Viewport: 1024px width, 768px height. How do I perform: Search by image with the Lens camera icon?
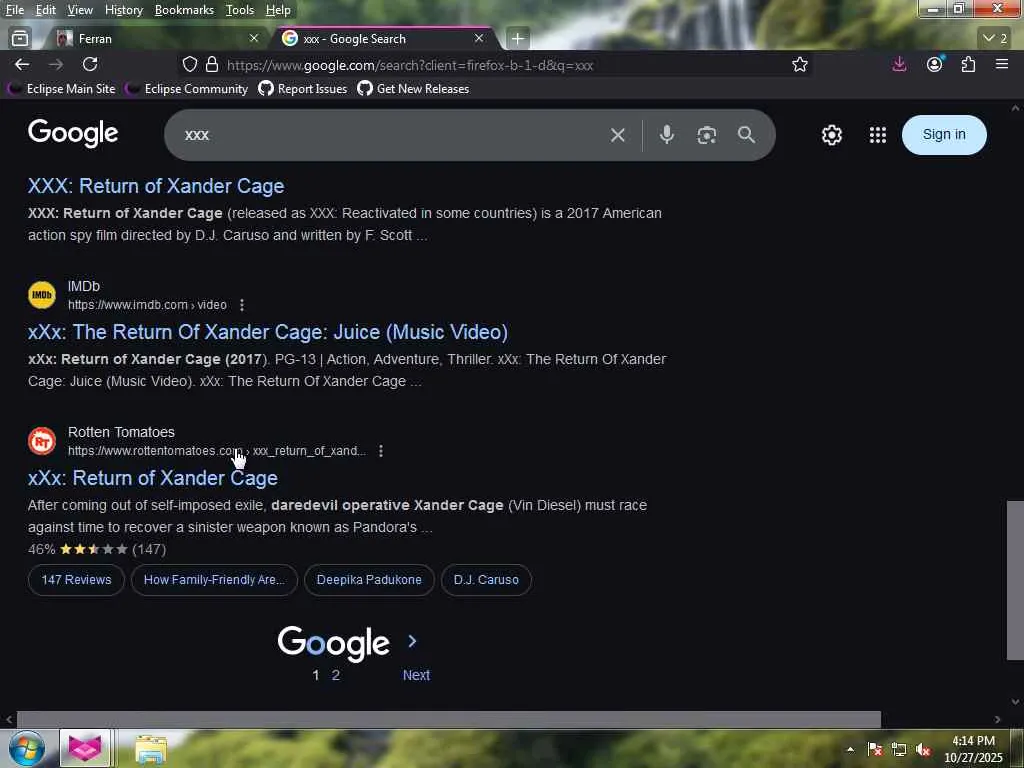(707, 135)
